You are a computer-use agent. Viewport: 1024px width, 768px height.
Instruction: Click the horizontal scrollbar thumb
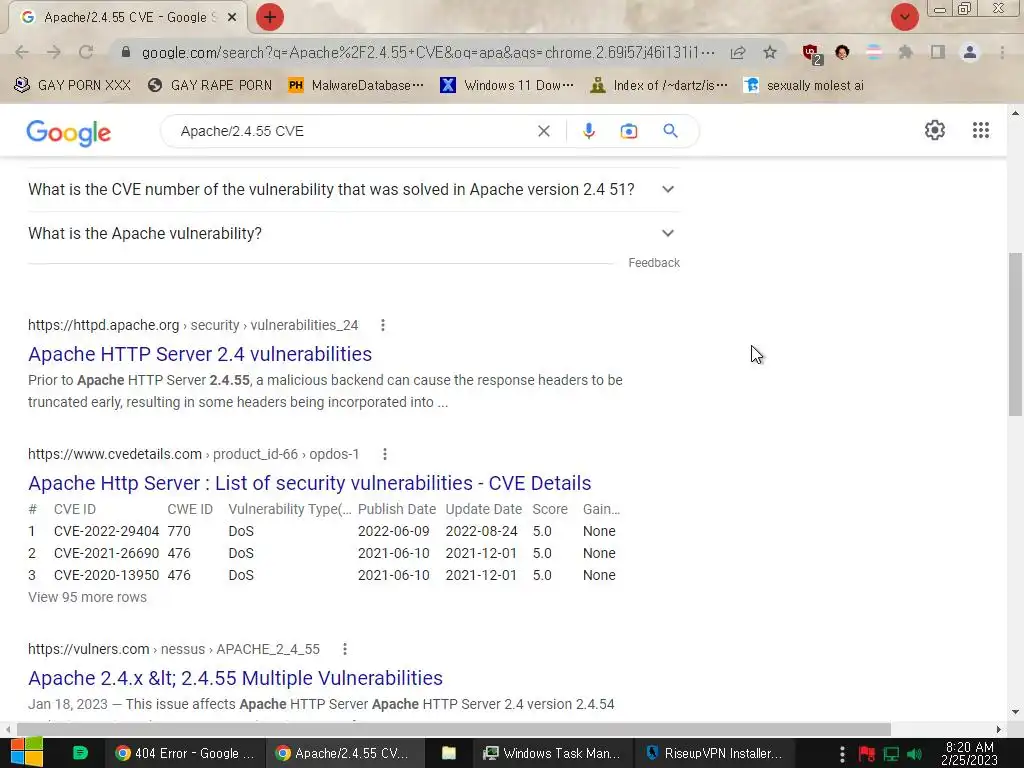(x=453, y=729)
